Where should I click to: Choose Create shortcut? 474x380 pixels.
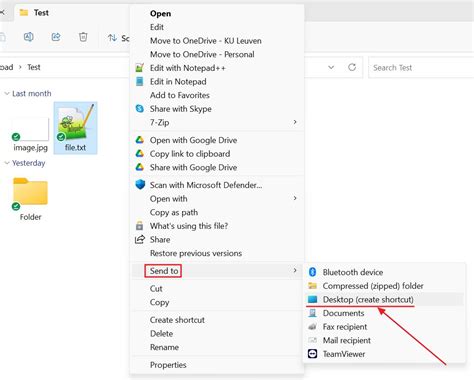click(177, 320)
